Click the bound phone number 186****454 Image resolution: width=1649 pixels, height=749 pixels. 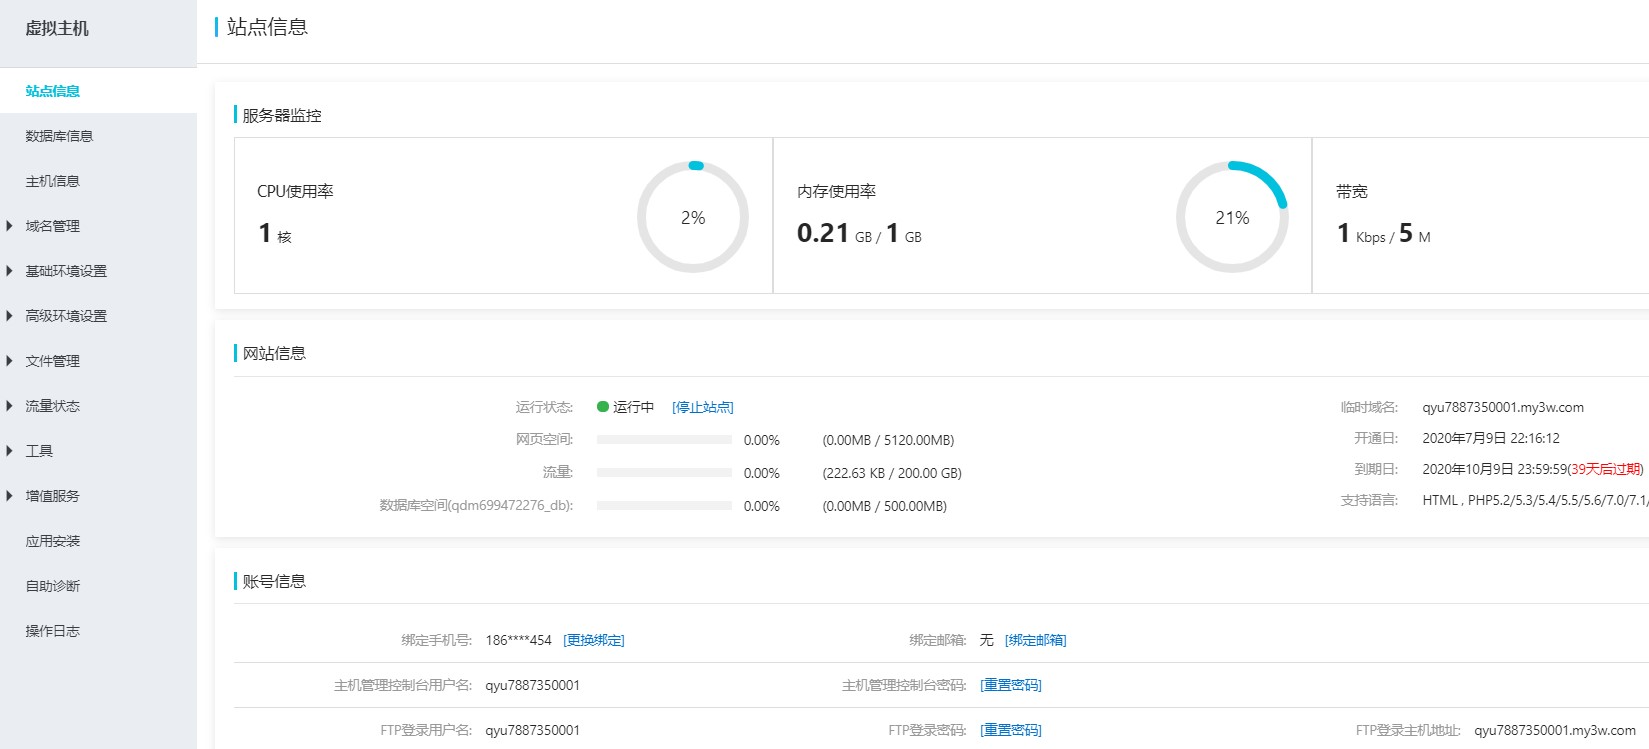click(518, 640)
